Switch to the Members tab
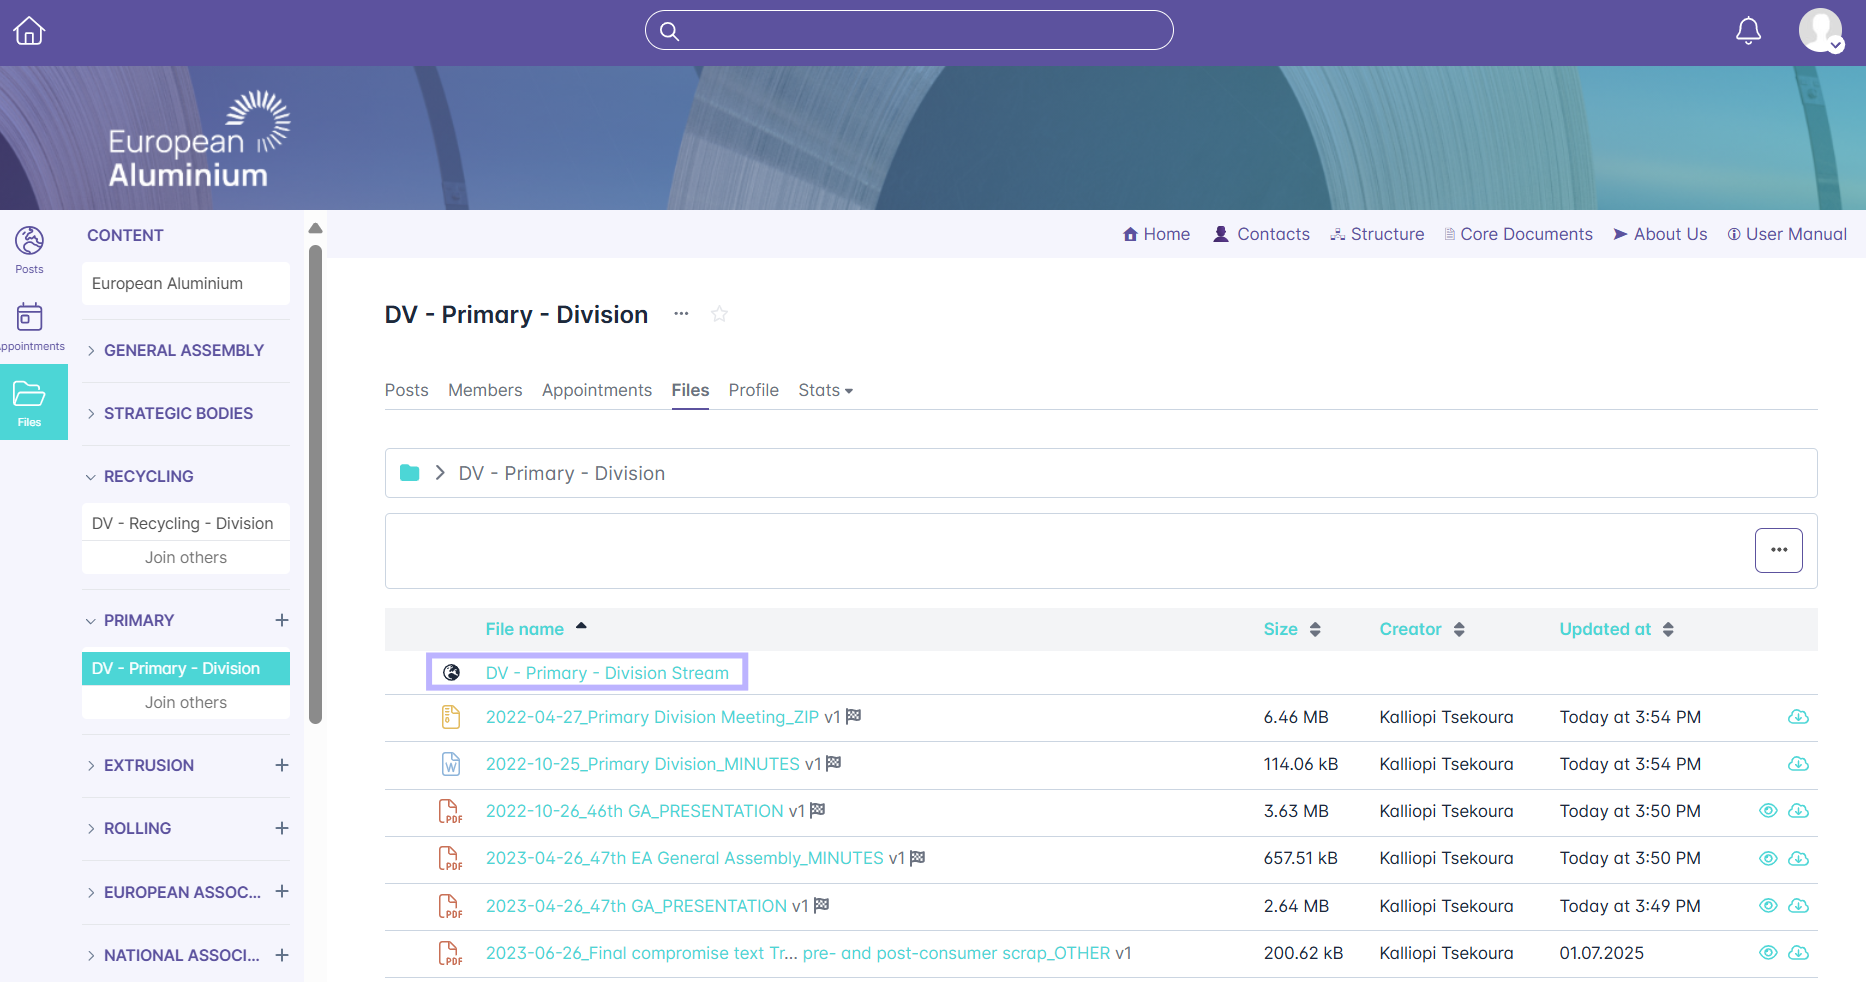 coord(485,390)
